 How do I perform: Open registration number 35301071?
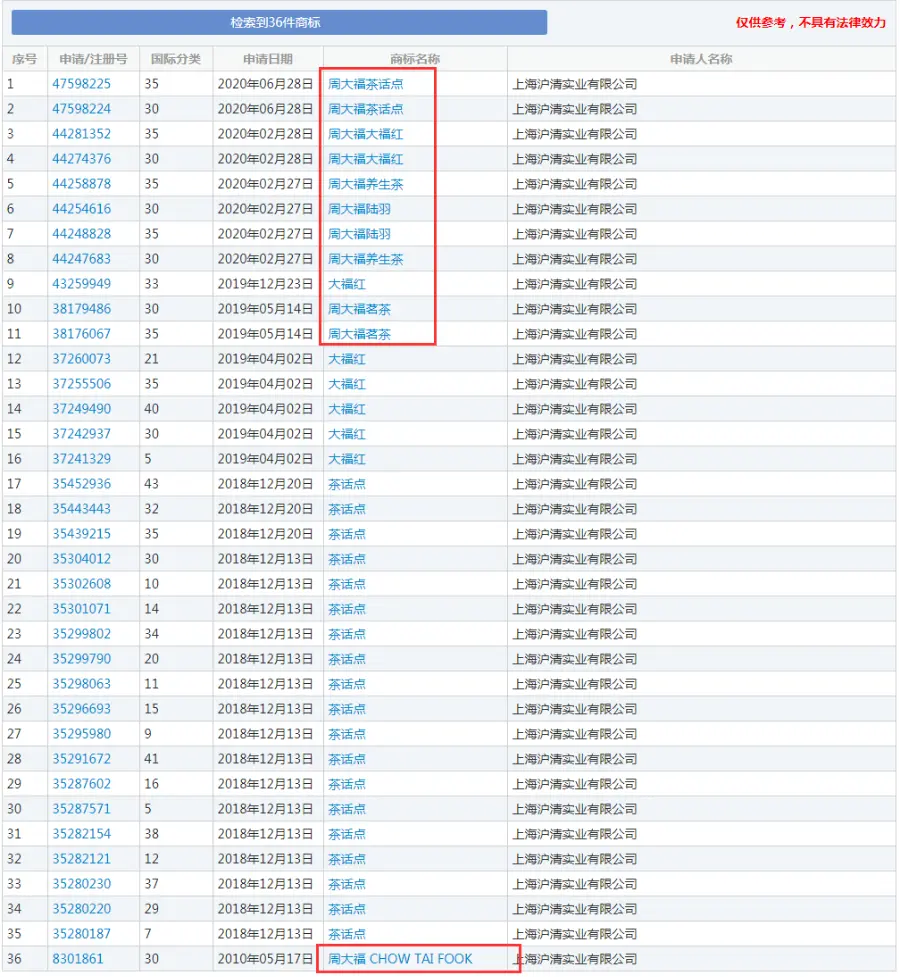tap(82, 609)
